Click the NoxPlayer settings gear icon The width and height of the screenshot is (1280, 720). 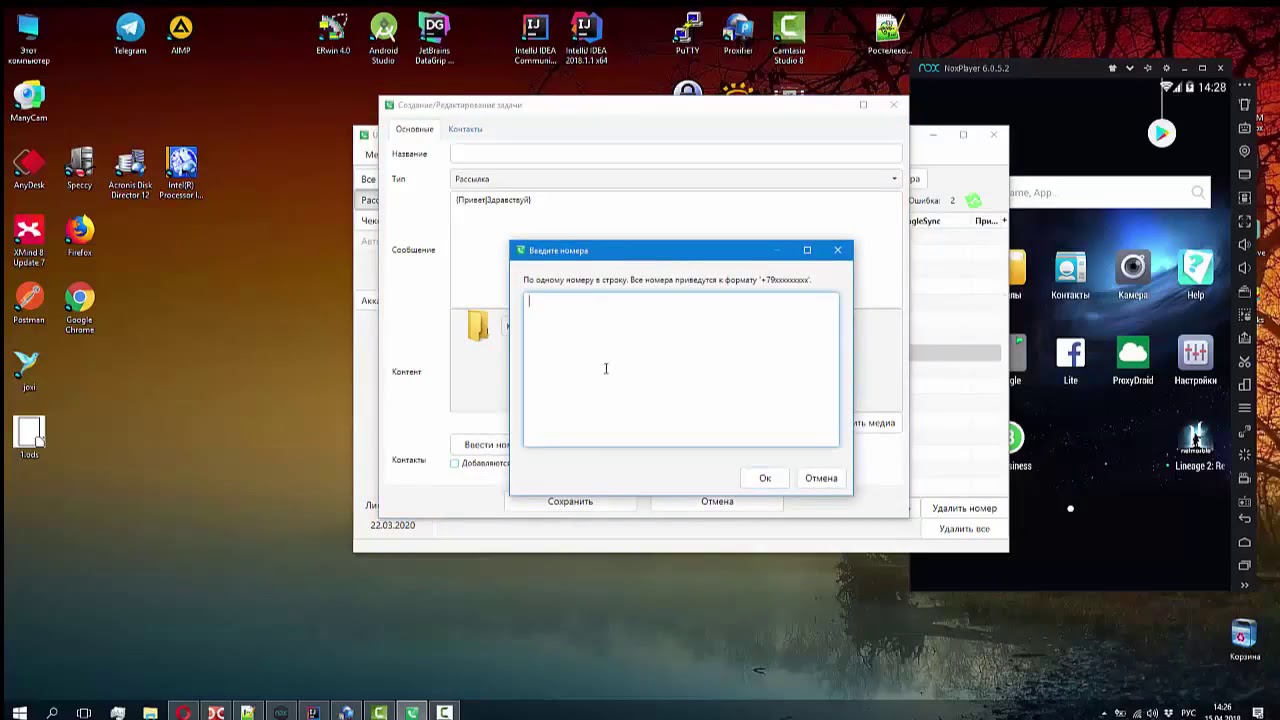click(x=1166, y=68)
